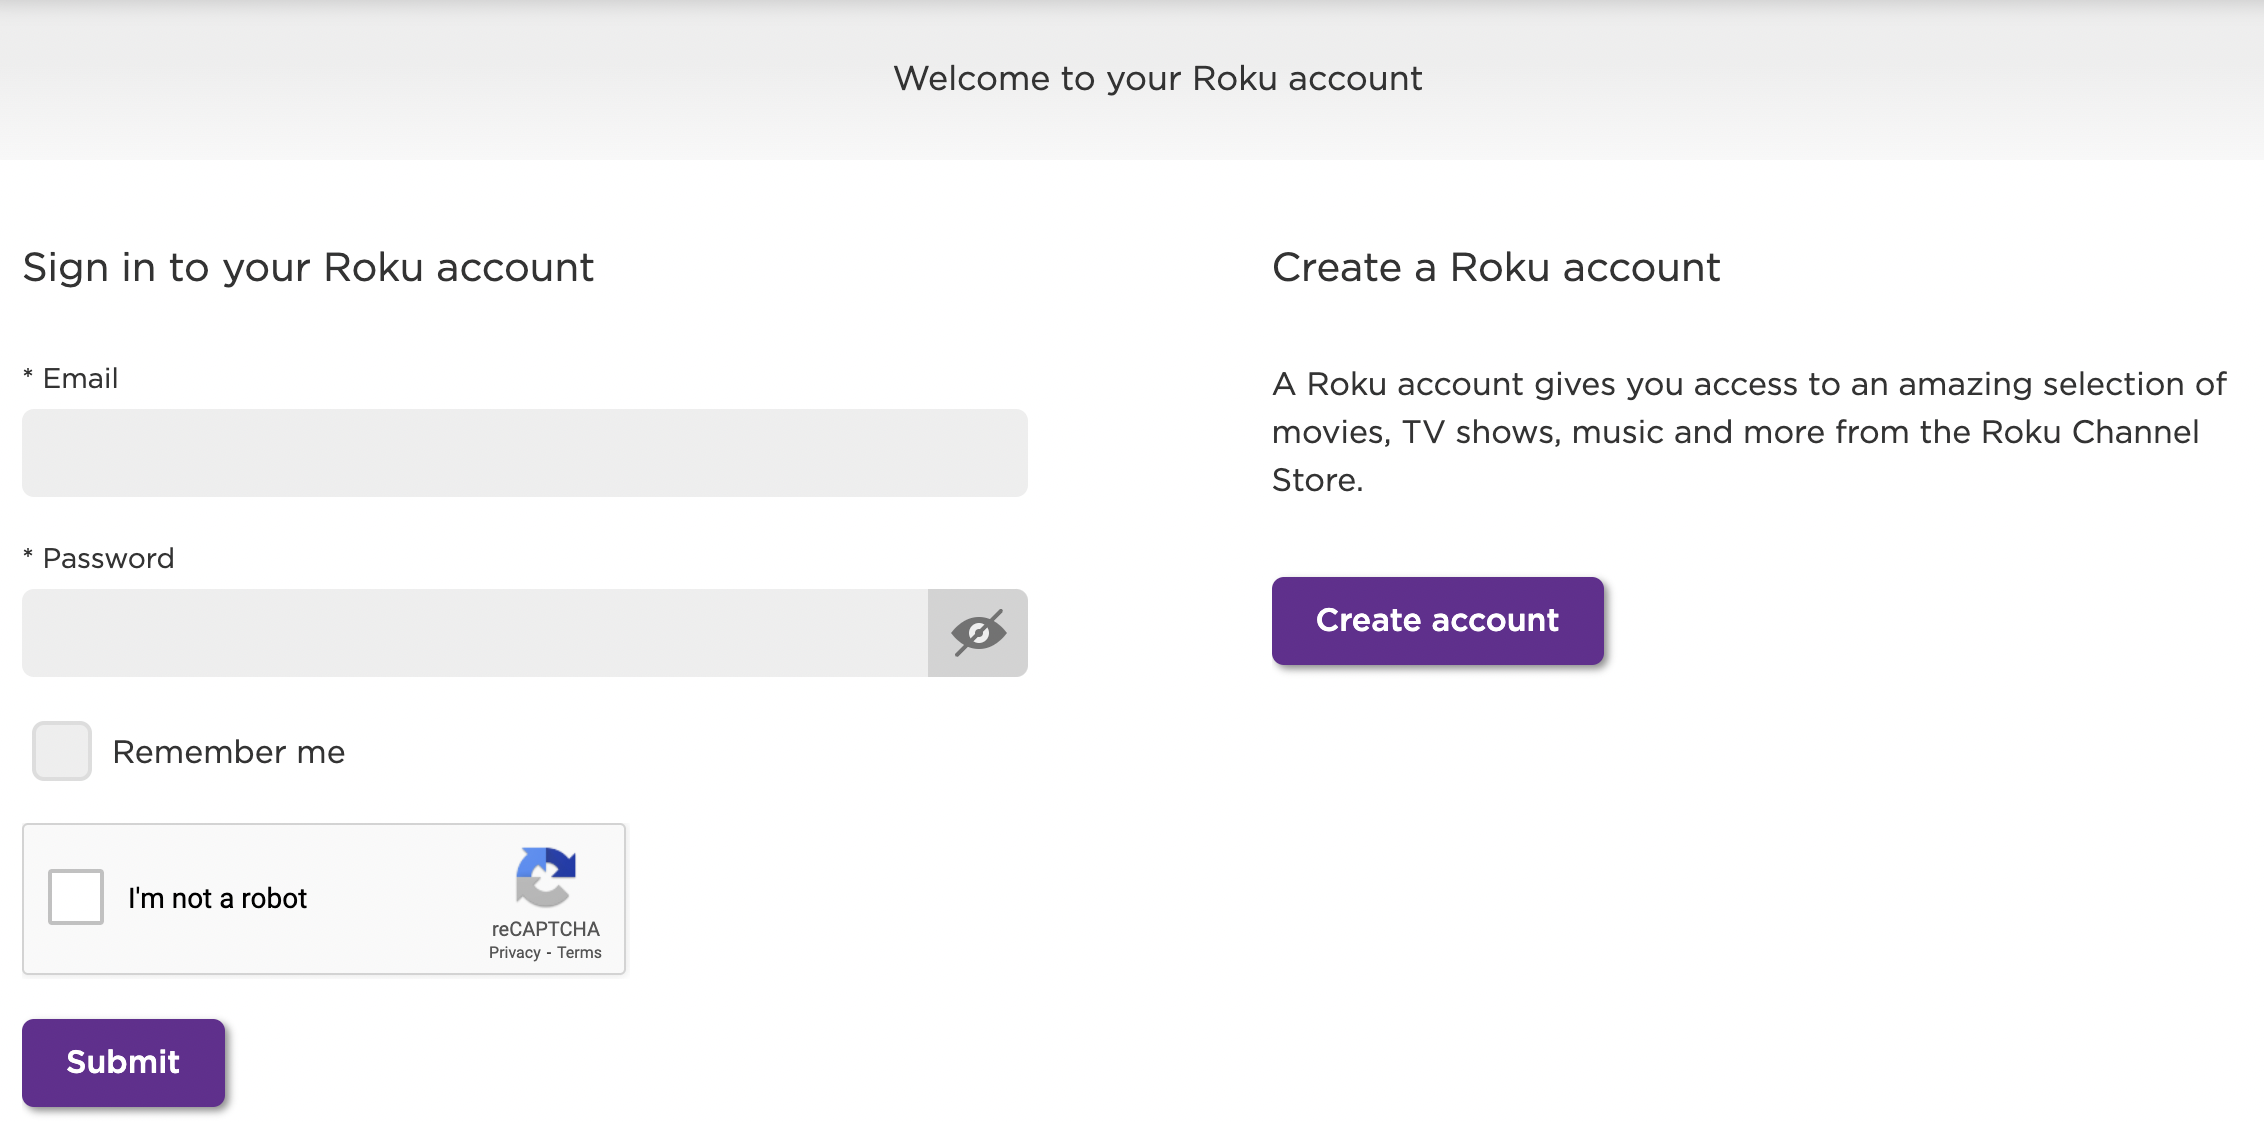2264x1122 pixels.
Task: Click the Password field label
Action: point(108,558)
